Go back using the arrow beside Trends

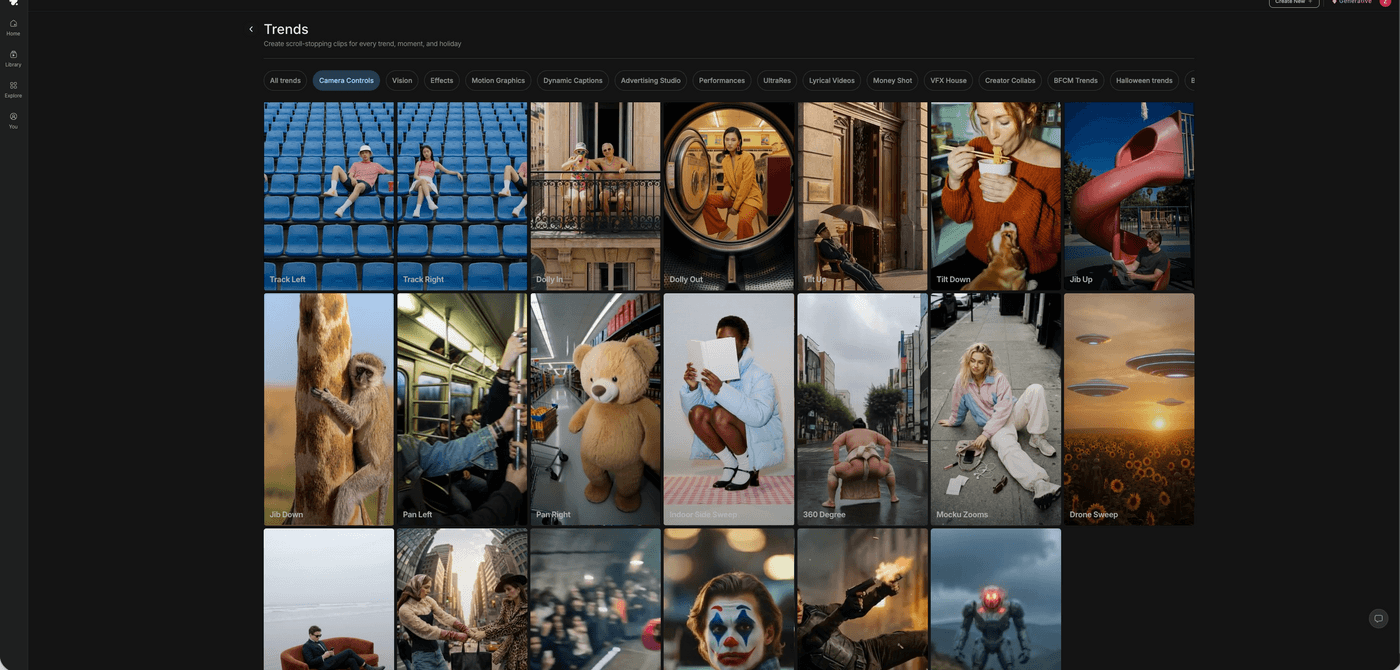coord(251,29)
